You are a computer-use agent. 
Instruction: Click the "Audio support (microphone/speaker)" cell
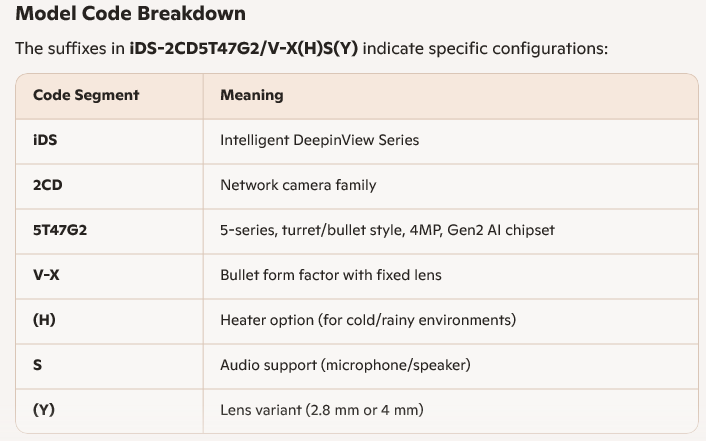click(x=345, y=365)
